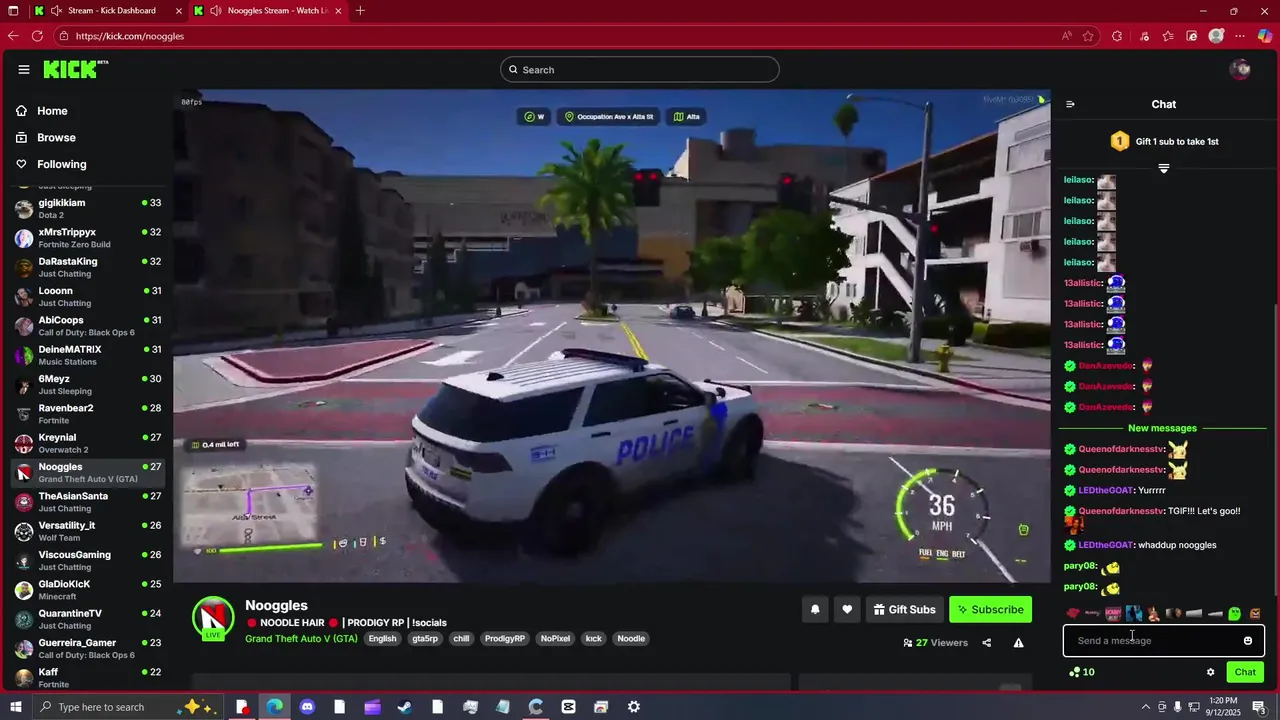Click Gift 1 sub to take 1st
Viewport: 1280px width, 720px height.
(1164, 142)
